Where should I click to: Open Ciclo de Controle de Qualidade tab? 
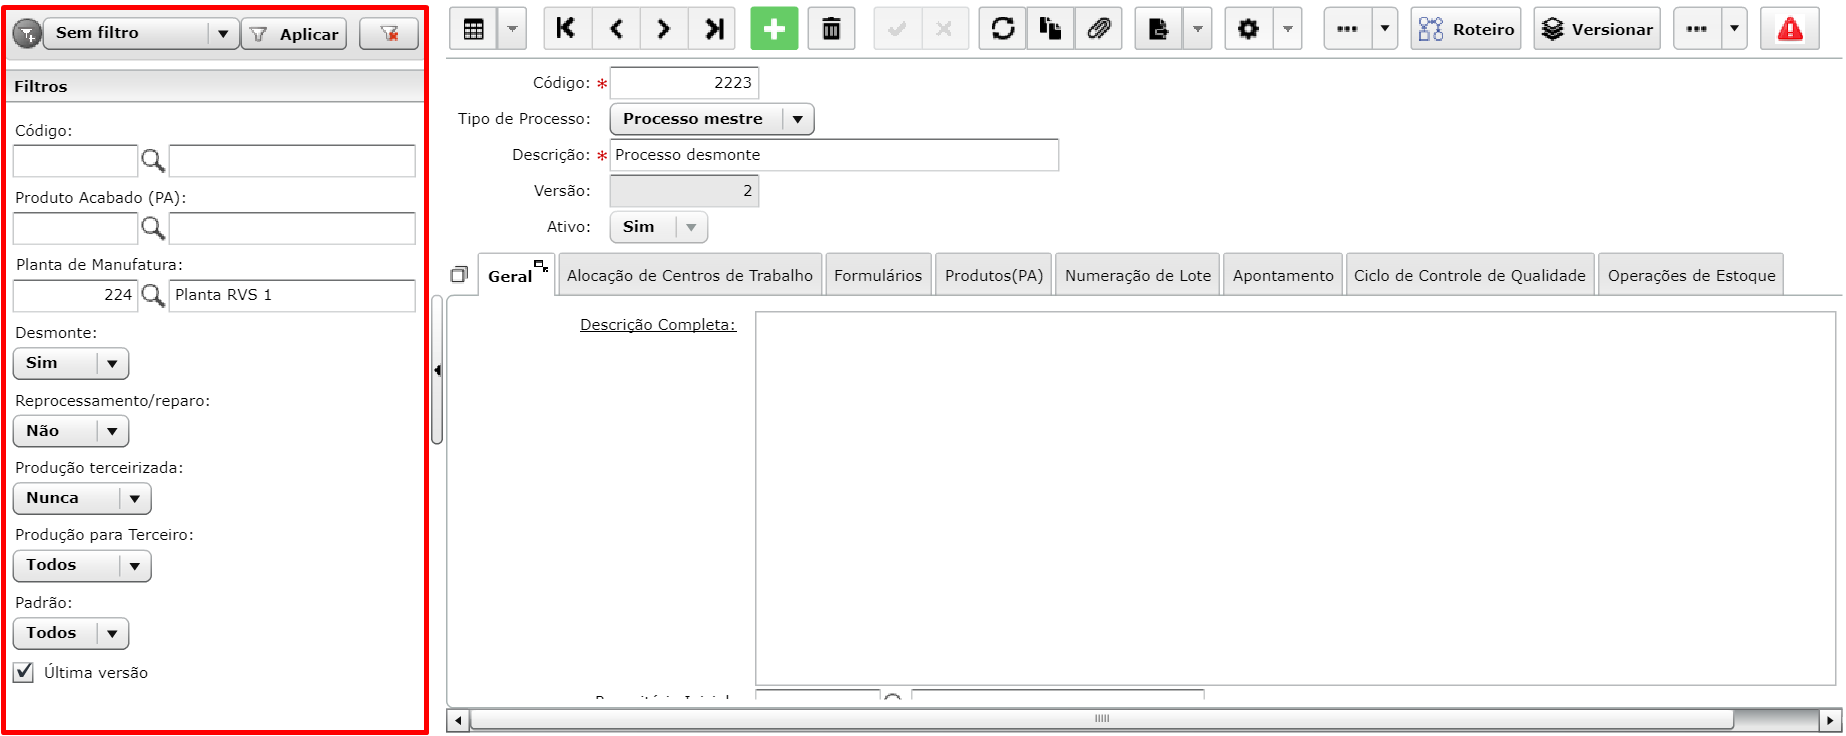point(1470,276)
